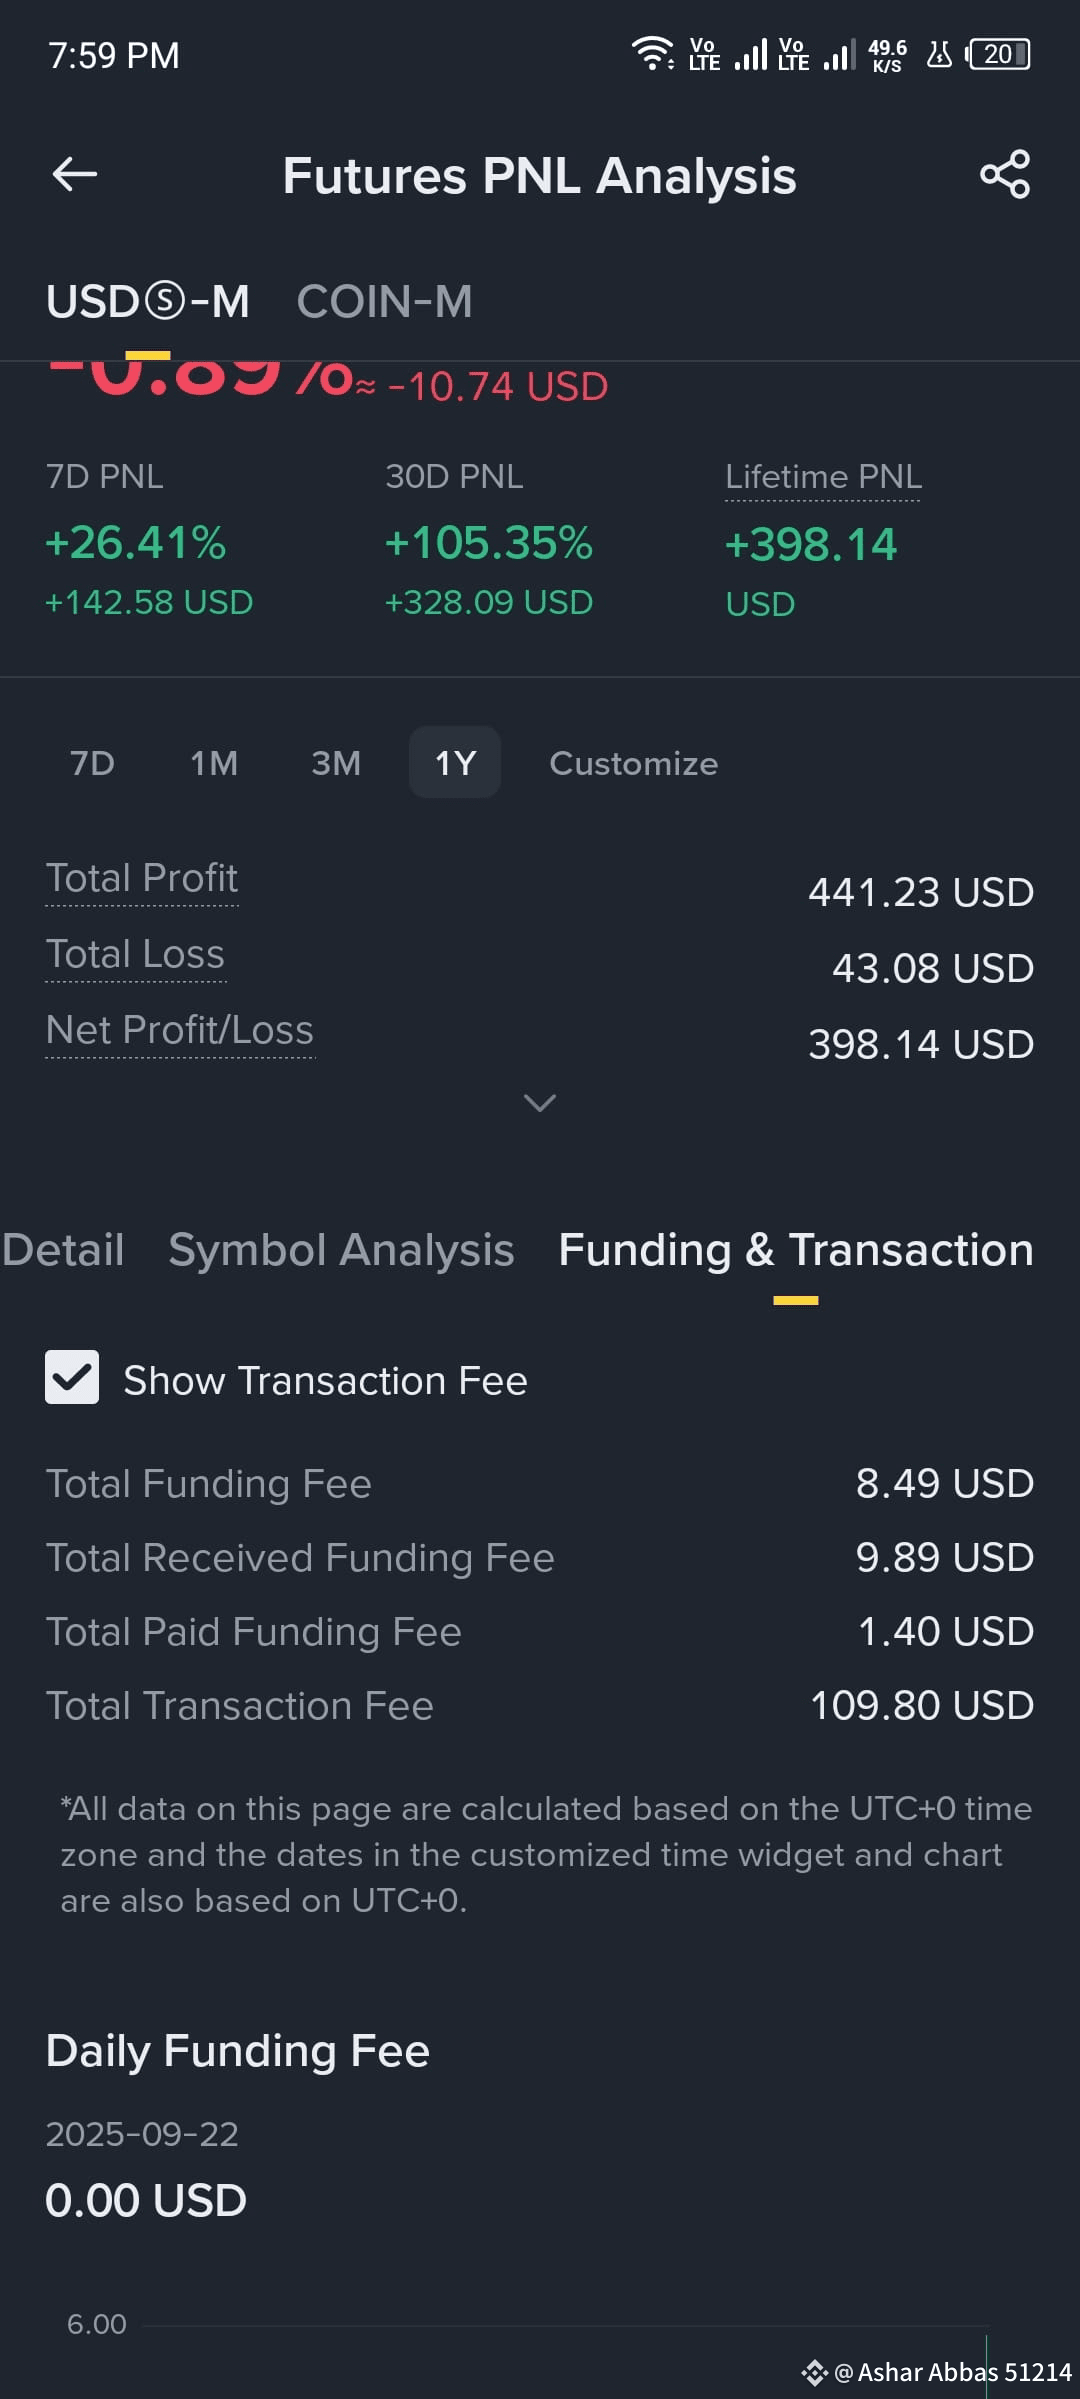
Task: Tap the back arrow icon
Action: click(75, 174)
